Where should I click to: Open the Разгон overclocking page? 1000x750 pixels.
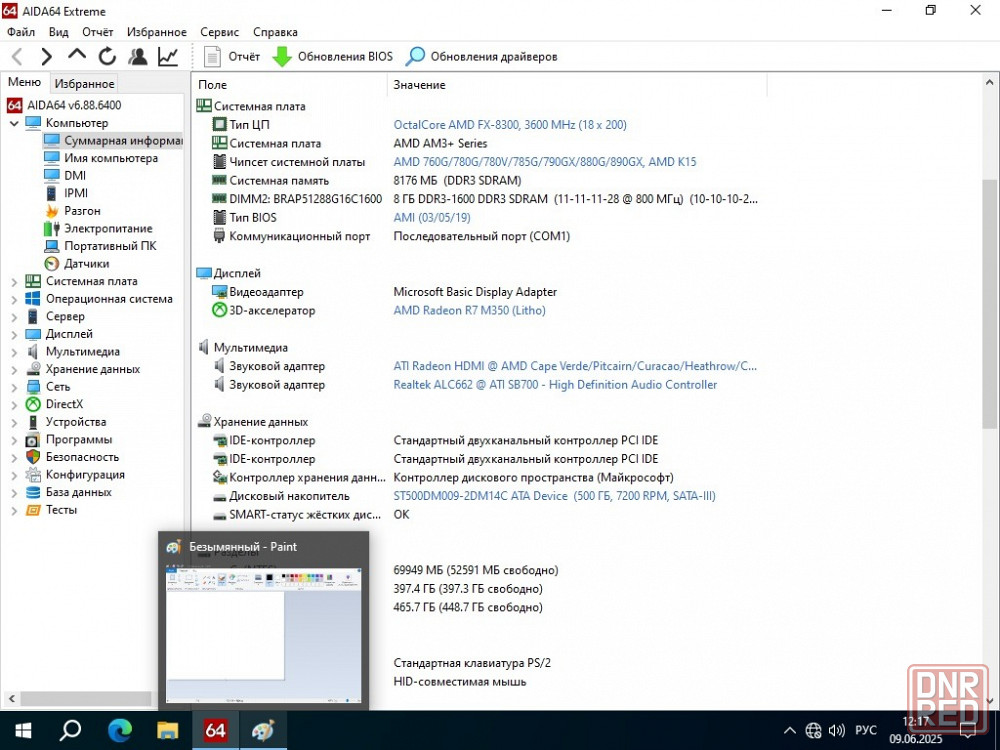(72, 210)
